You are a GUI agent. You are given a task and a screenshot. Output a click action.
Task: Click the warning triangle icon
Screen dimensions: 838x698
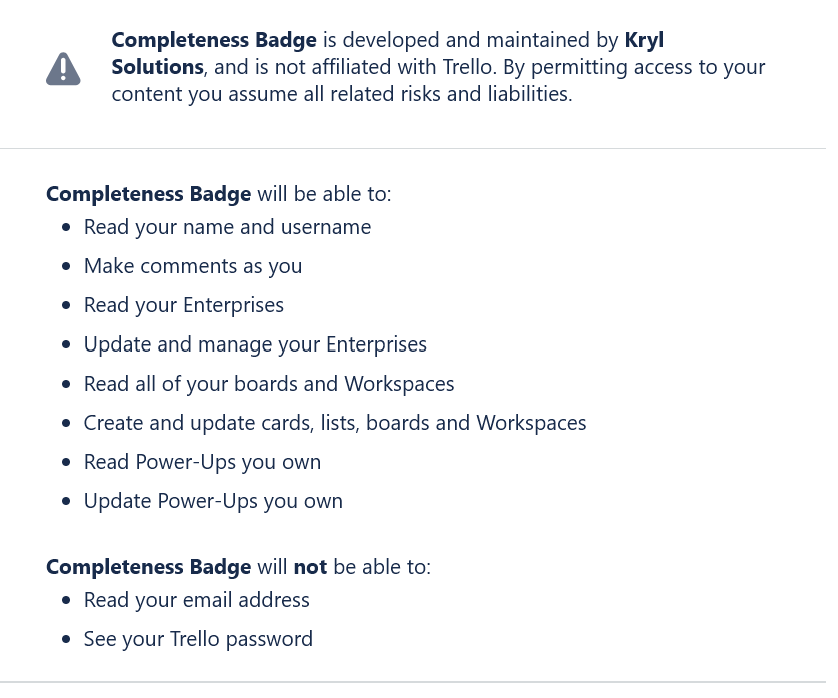coord(63,68)
